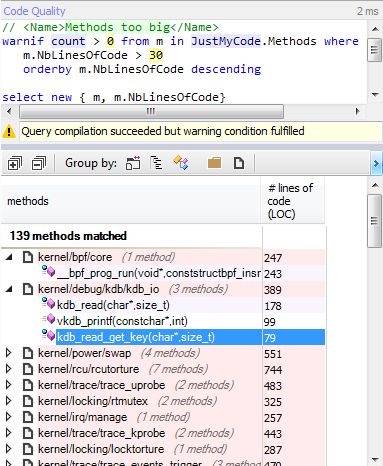Open toolbar overflow arrow at right
This screenshot has width=383, height=466.
377,163
